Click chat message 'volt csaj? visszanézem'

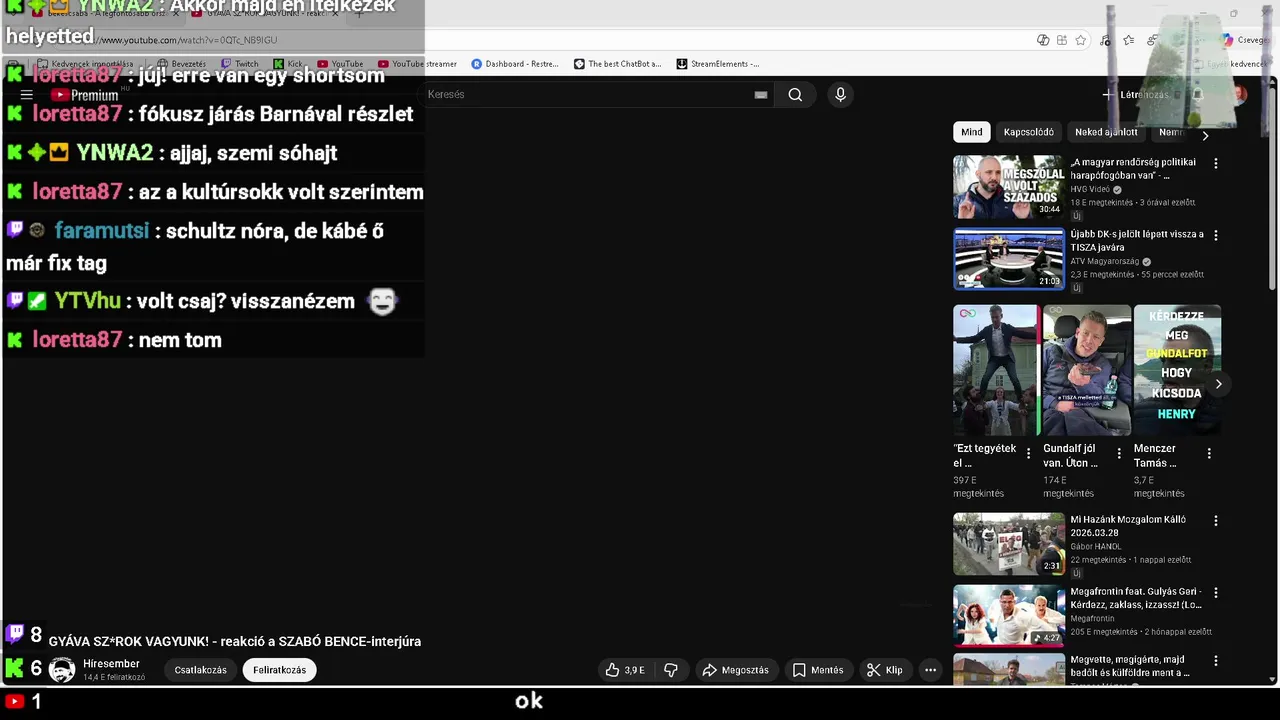(246, 302)
